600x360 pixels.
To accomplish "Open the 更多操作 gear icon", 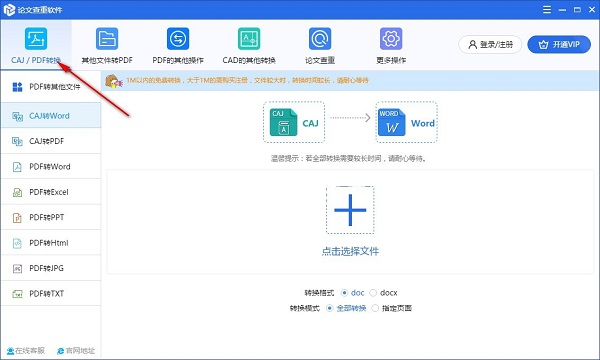I will (x=391, y=39).
